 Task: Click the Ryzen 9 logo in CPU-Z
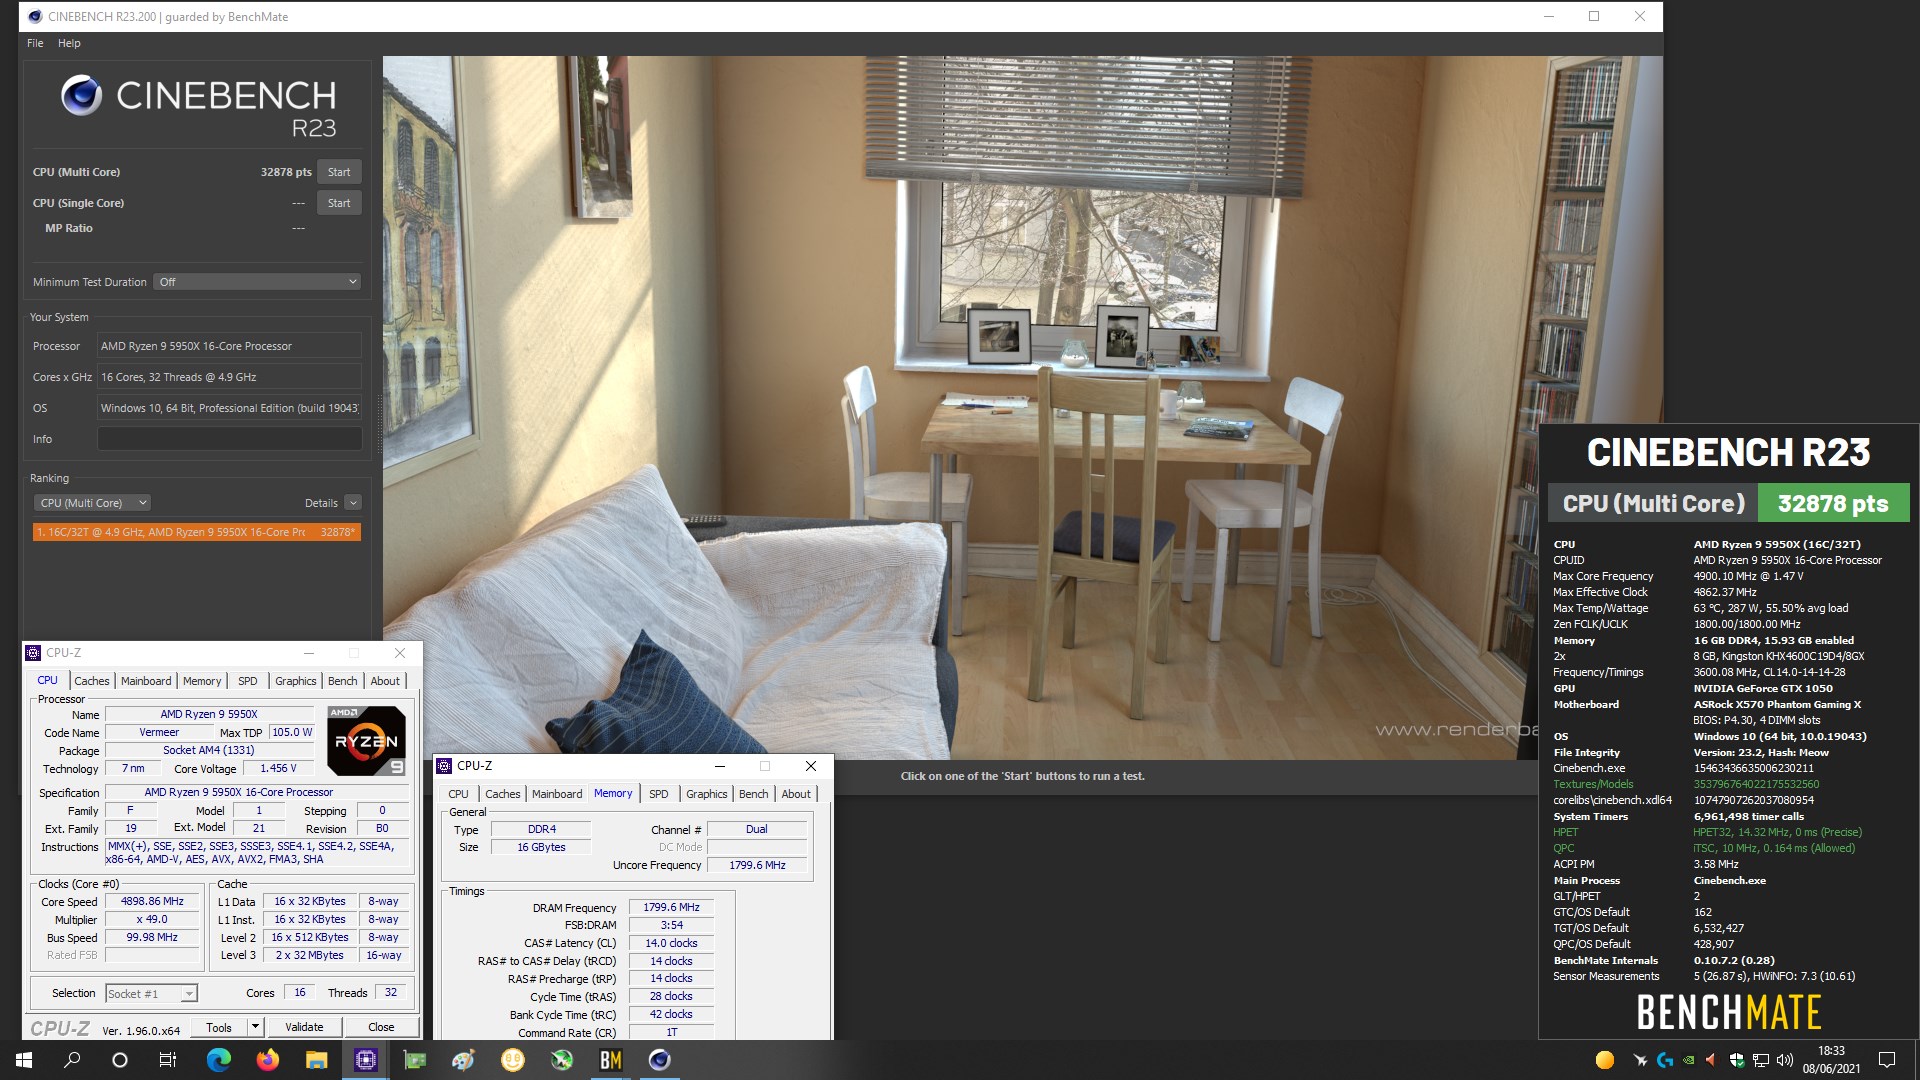coord(367,741)
